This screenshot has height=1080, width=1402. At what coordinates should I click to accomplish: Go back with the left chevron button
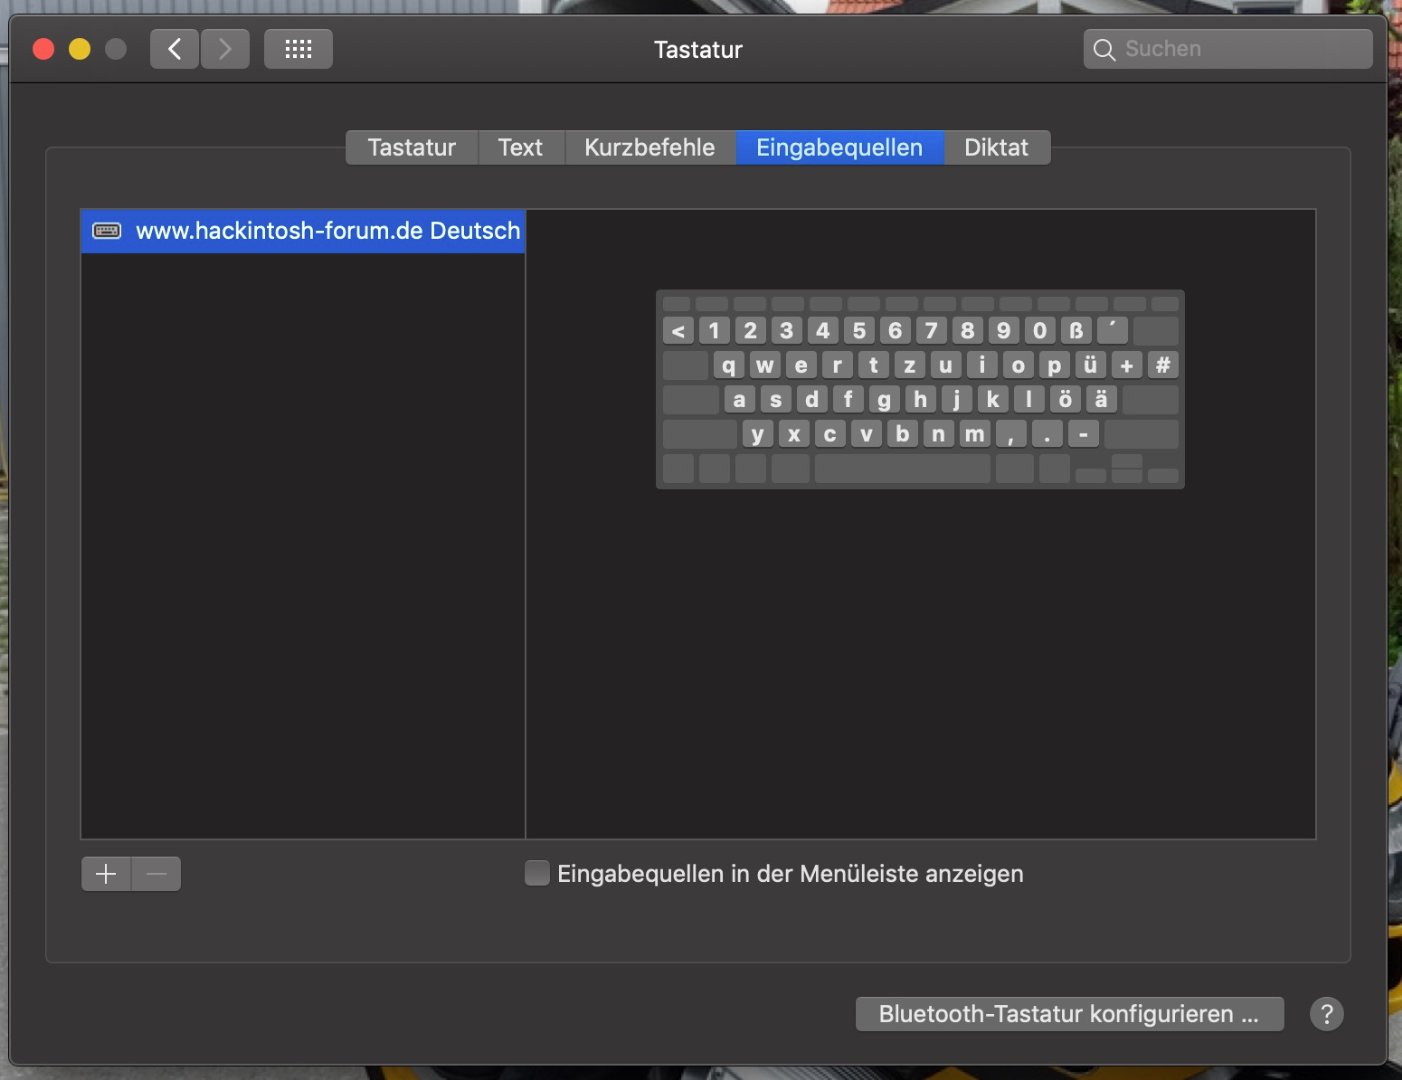coord(174,49)
